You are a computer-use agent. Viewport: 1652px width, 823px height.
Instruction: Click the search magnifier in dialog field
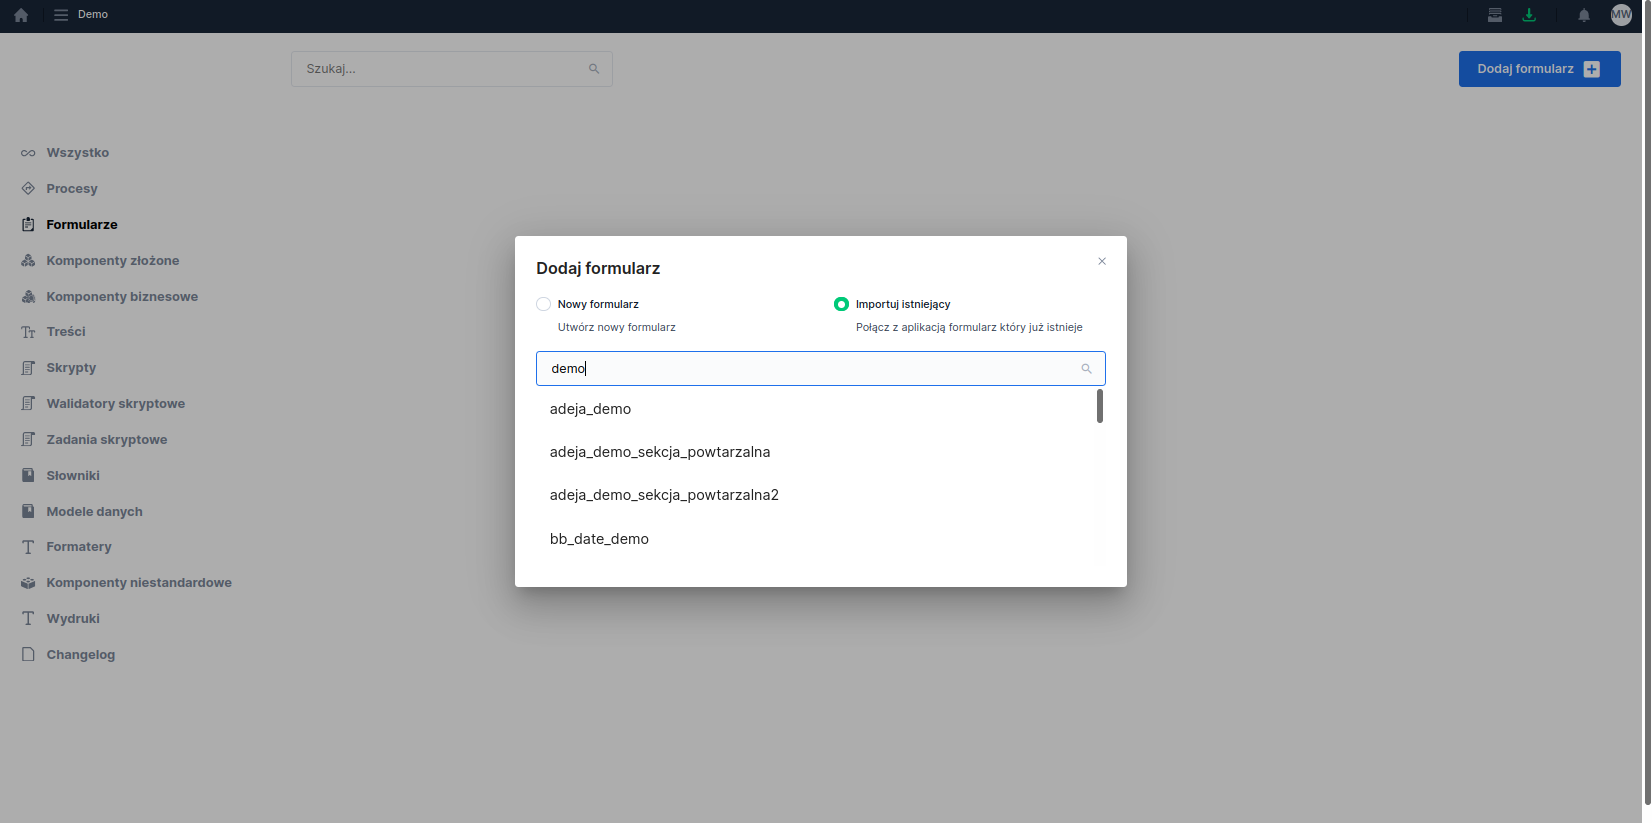[1086, 369]
